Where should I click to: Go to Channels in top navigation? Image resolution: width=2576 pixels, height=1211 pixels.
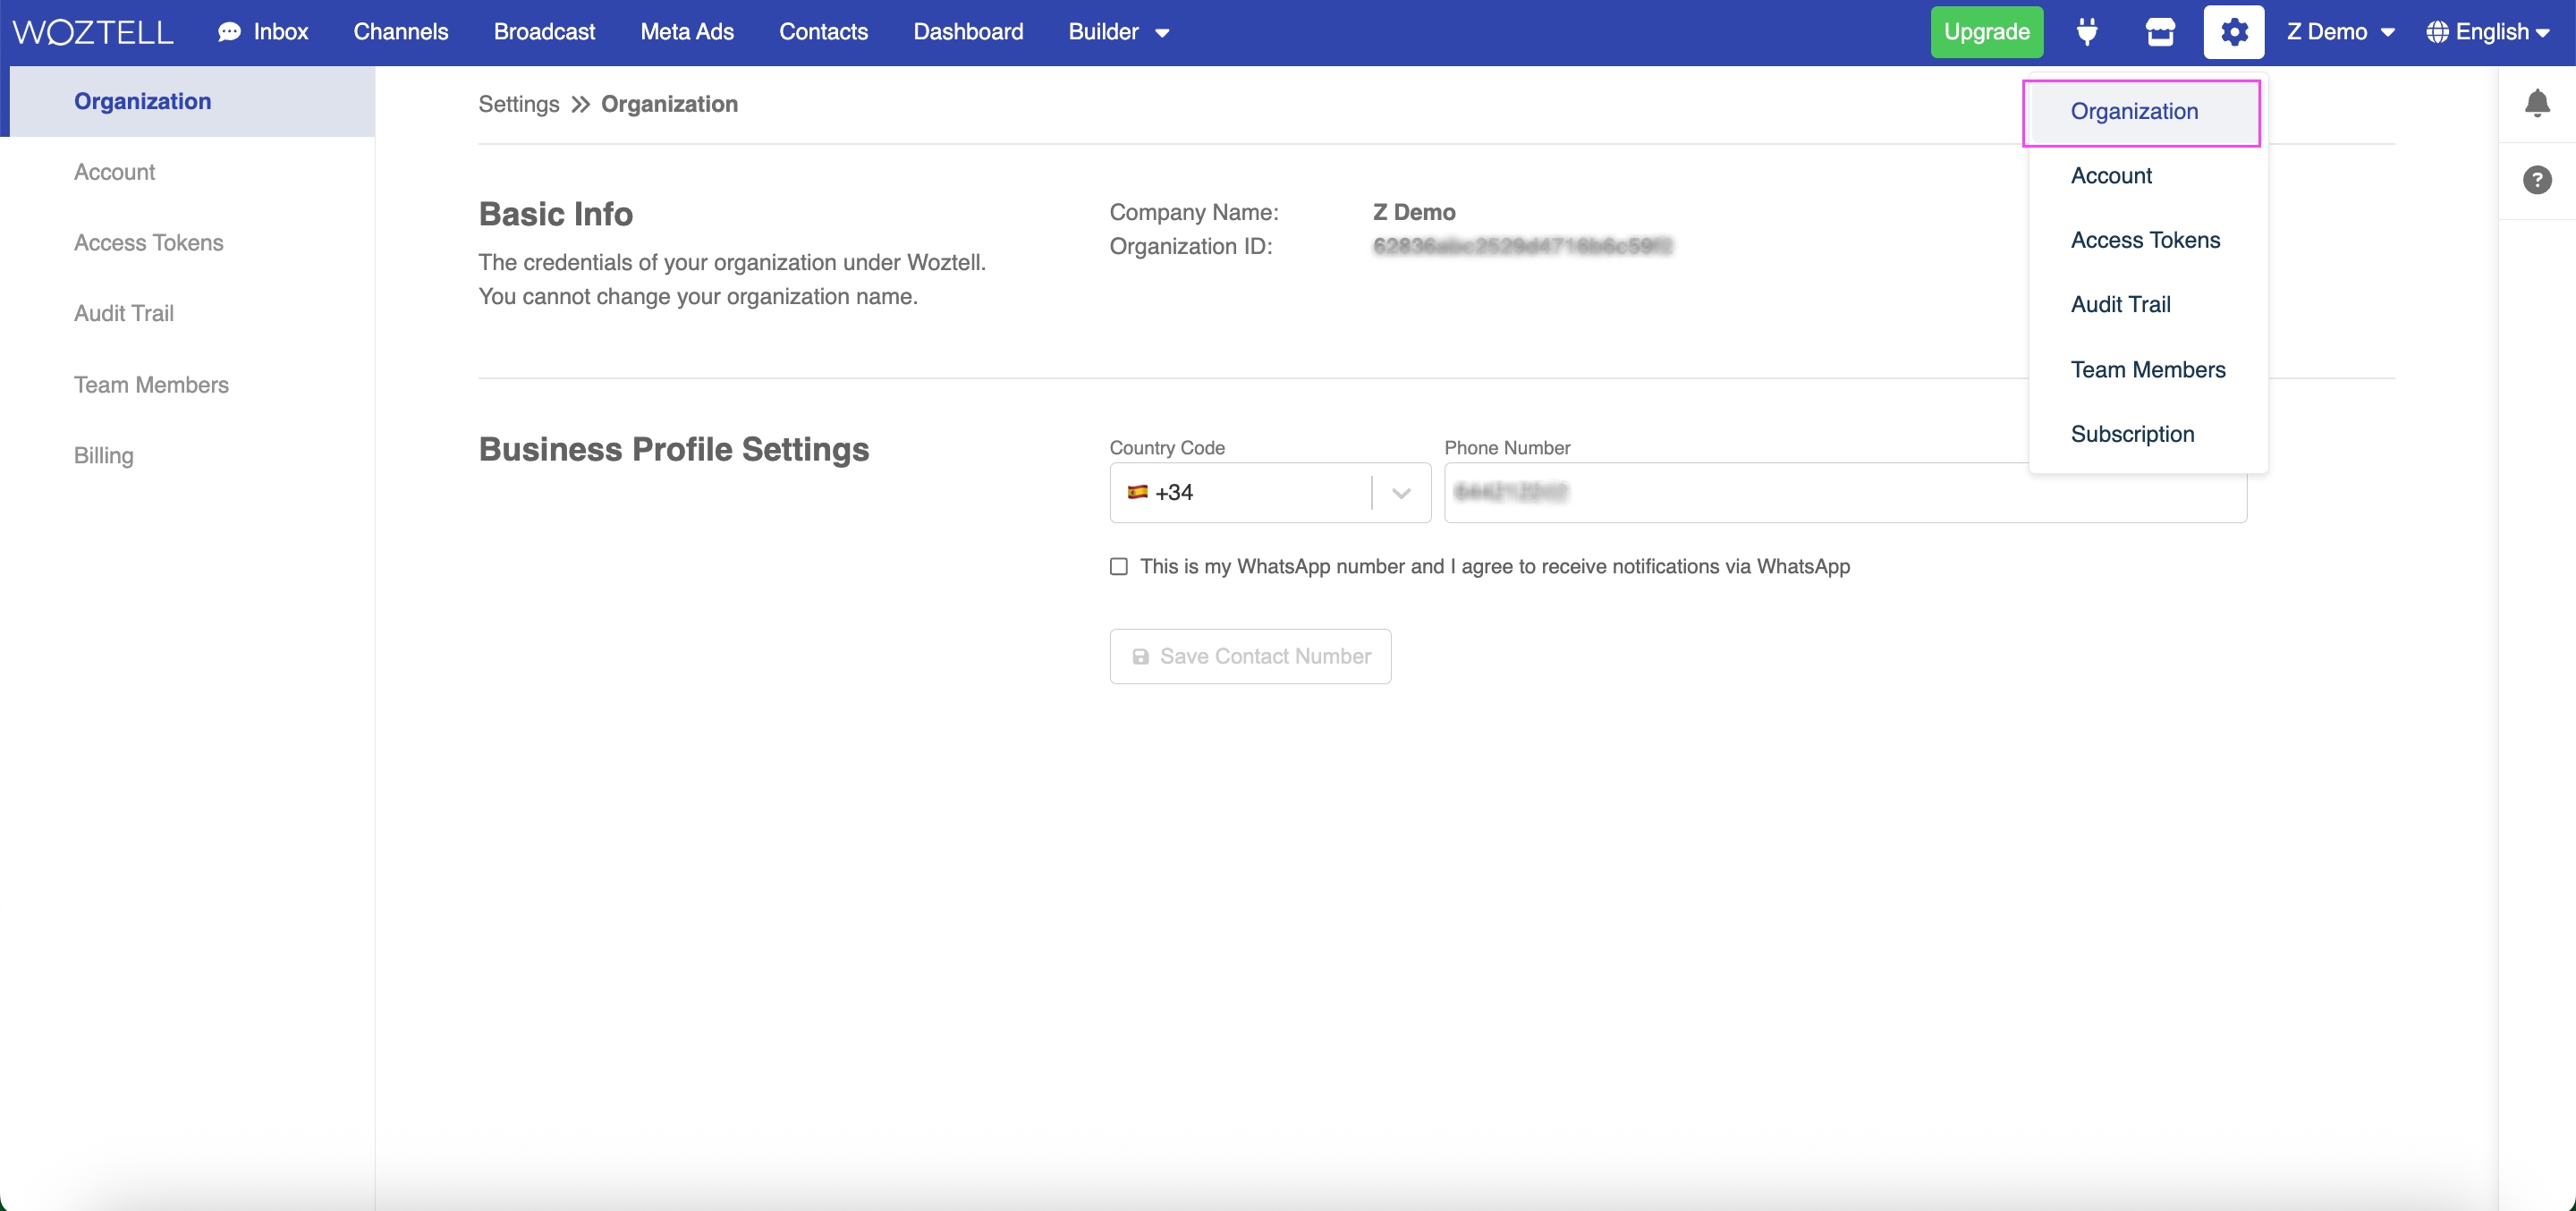tap(401, 32)
